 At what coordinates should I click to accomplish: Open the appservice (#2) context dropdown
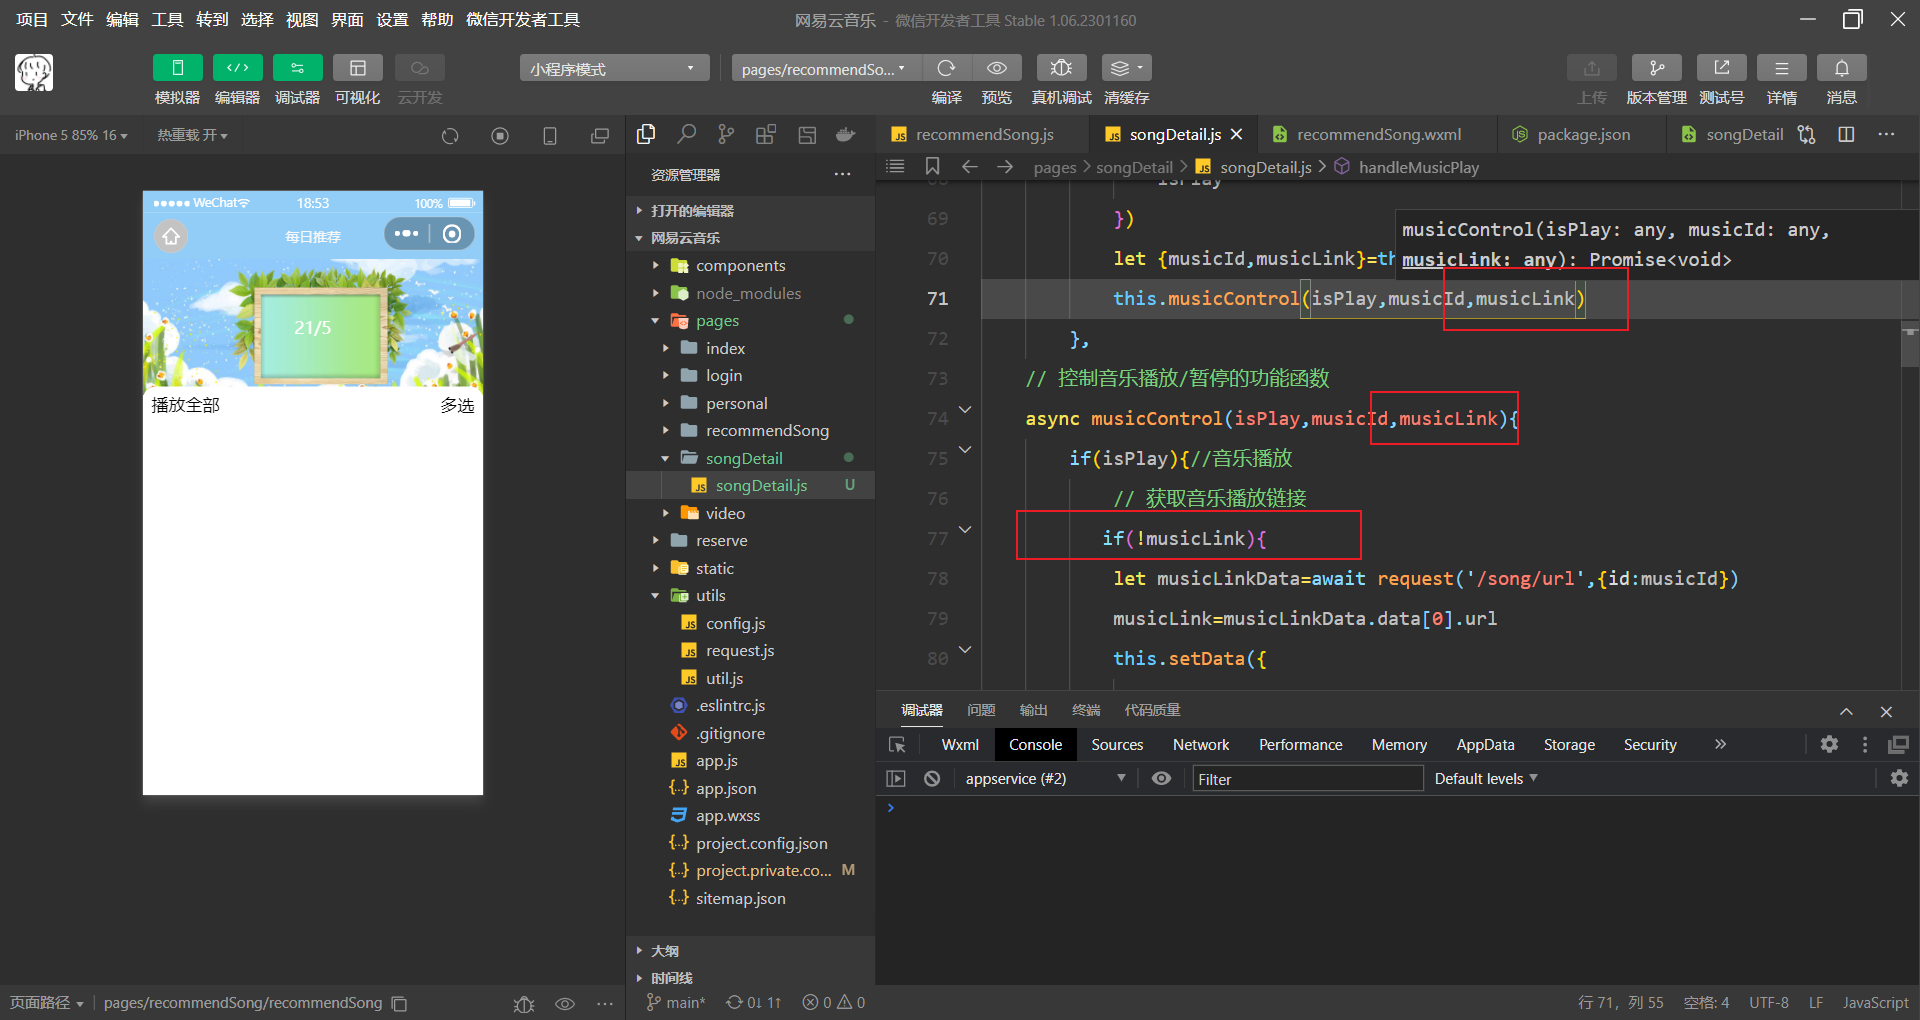click(1044, 778)
